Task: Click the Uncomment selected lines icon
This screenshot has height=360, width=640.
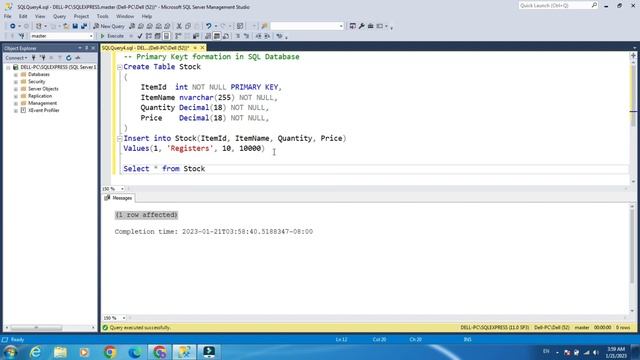Action: click(247, 36)
